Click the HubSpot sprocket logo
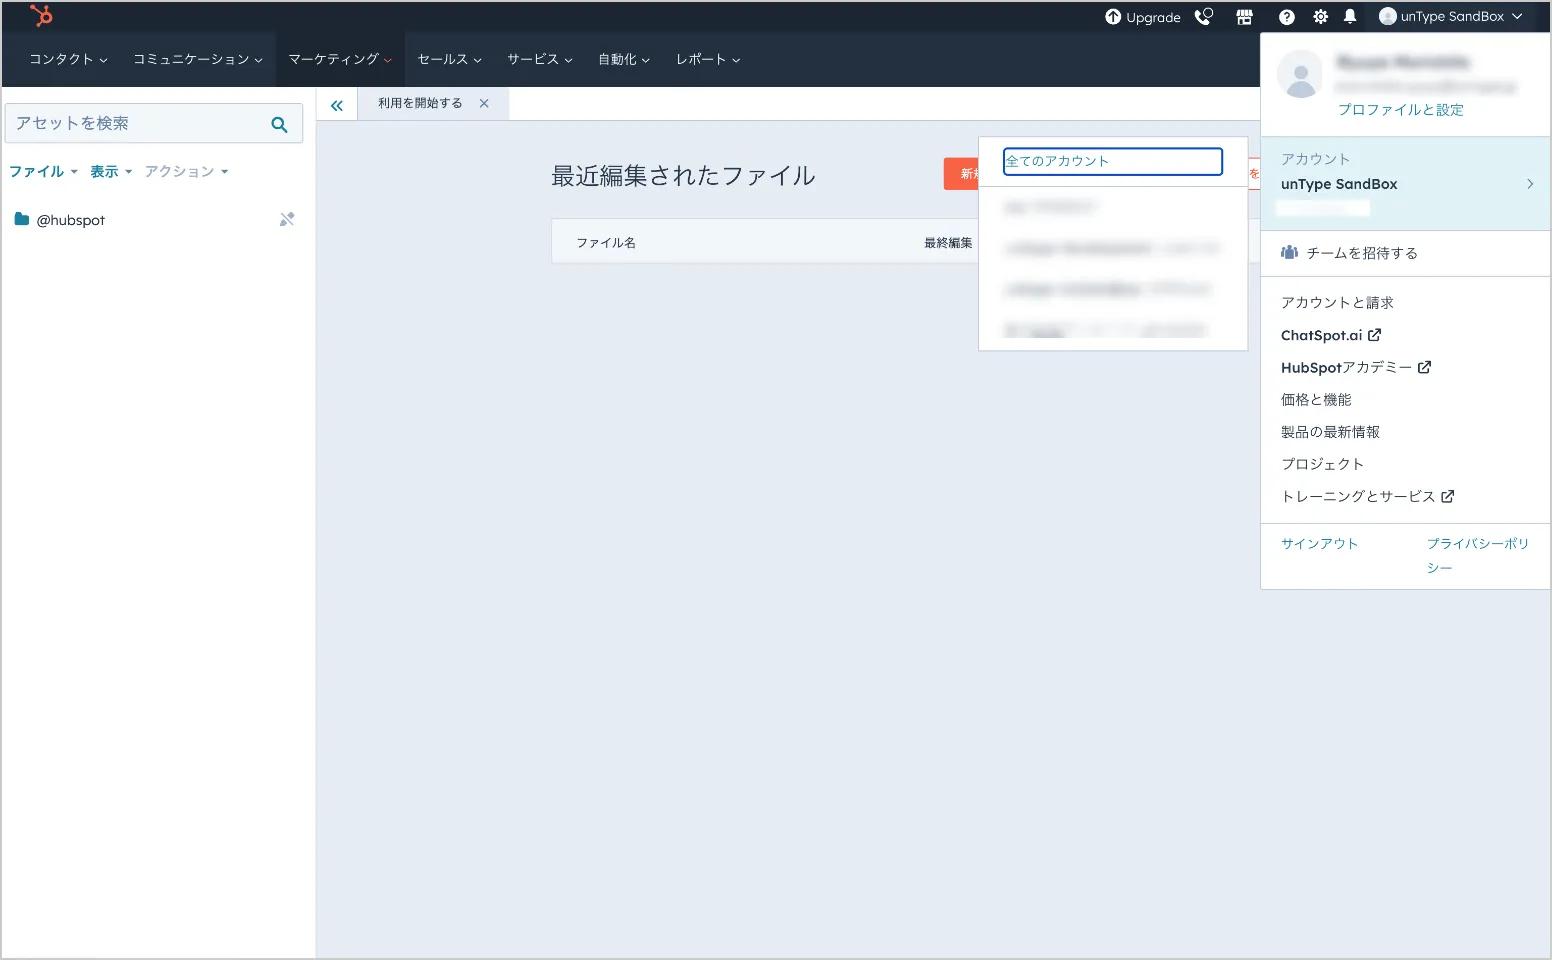Viewport: 1552px width, 960px height. pyautogui.click(x=40, y=16)
